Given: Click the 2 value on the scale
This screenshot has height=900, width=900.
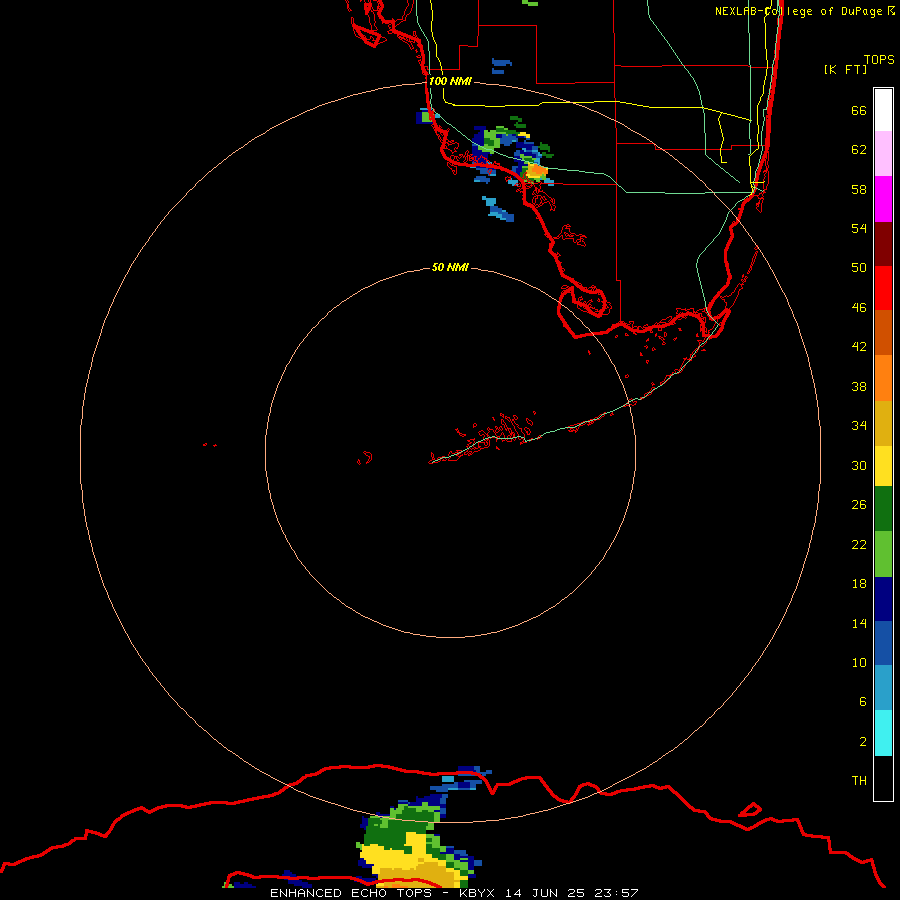Looking at the screenshot, I should 862,741.
